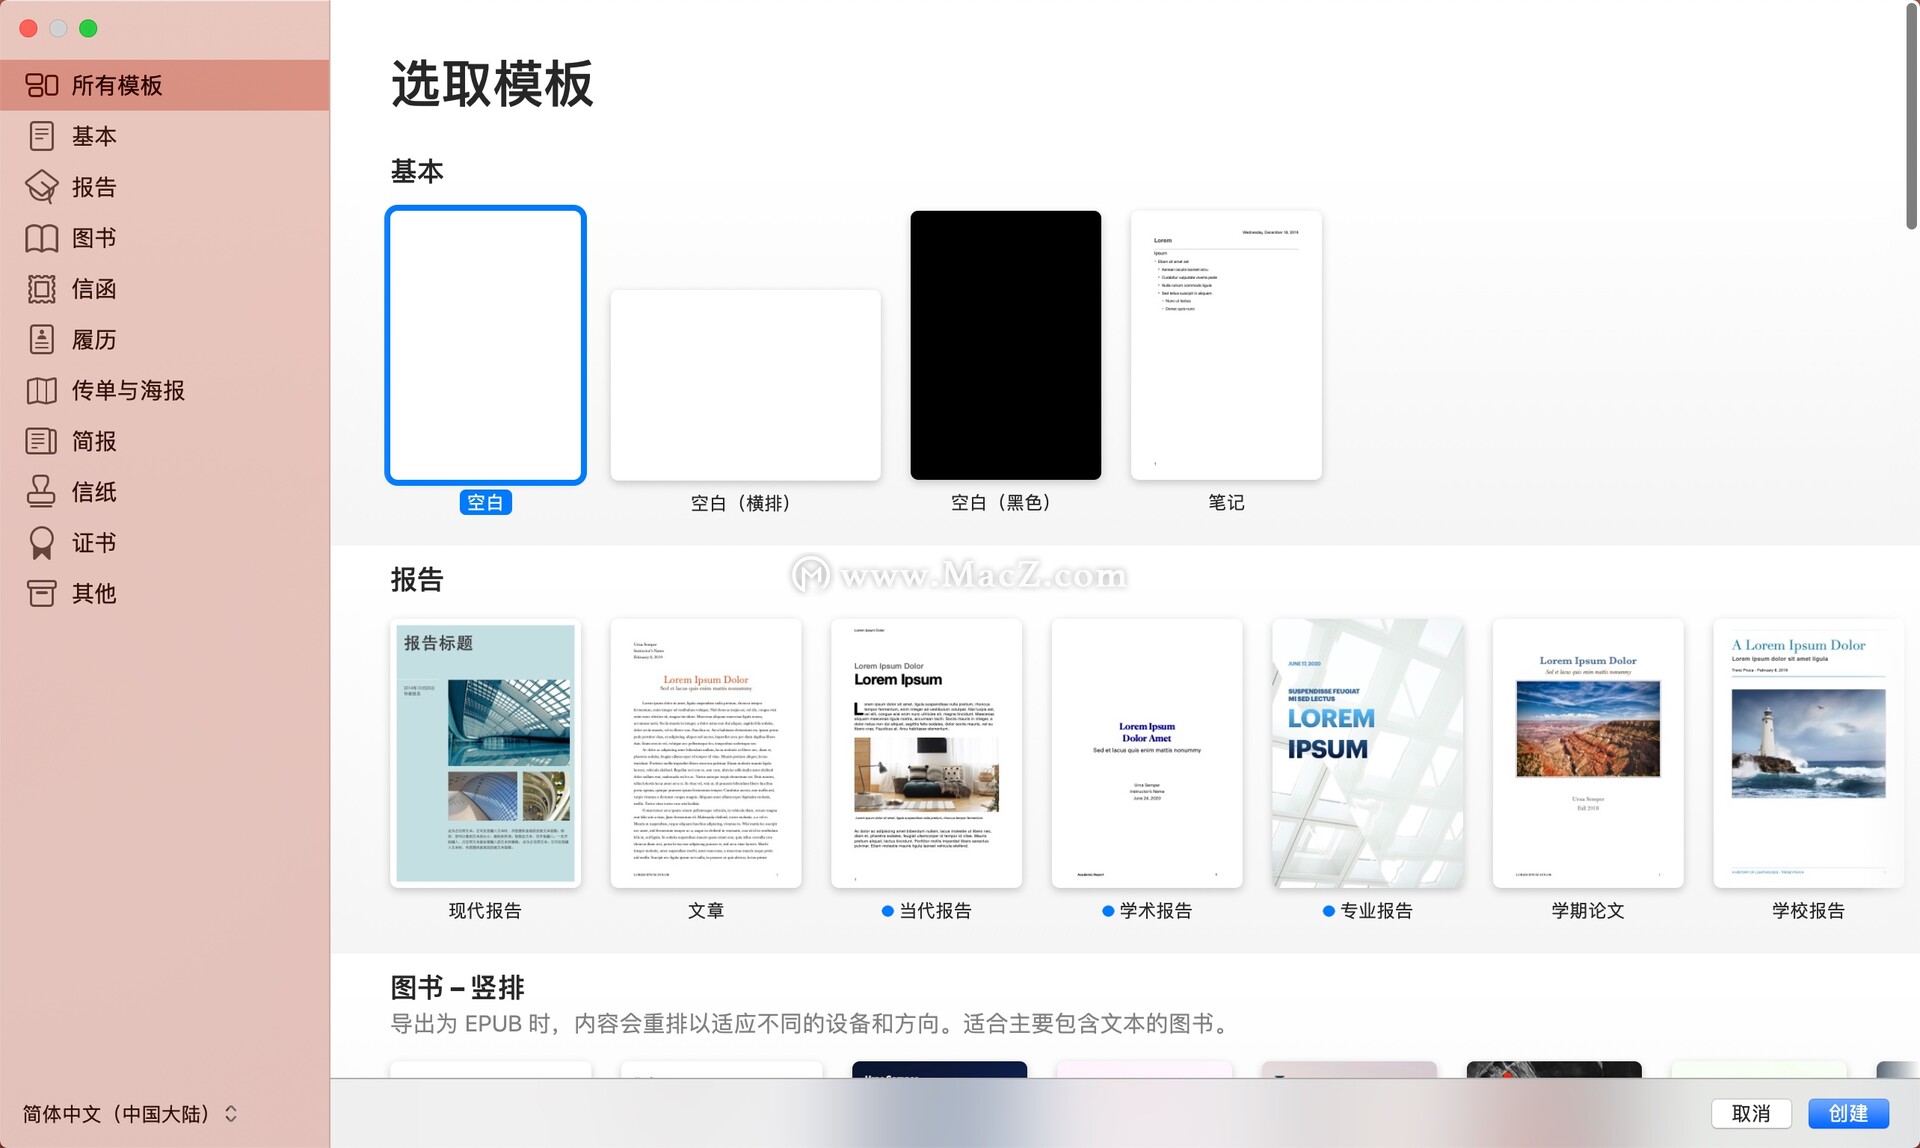Click the 证书 ribbon award icon
The image size is (1920, 1148).
tap(42, 543)
